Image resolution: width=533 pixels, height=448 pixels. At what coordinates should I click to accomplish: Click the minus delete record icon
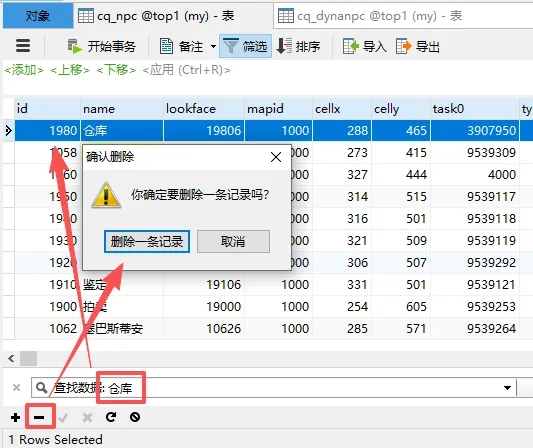coord(39,417)
